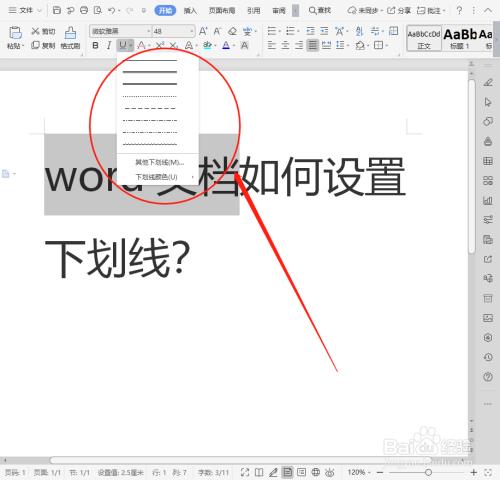This screenshot has width=500, height=480.
Task: Switch to 插入 (Insert) tab
Action: [190, 11]
